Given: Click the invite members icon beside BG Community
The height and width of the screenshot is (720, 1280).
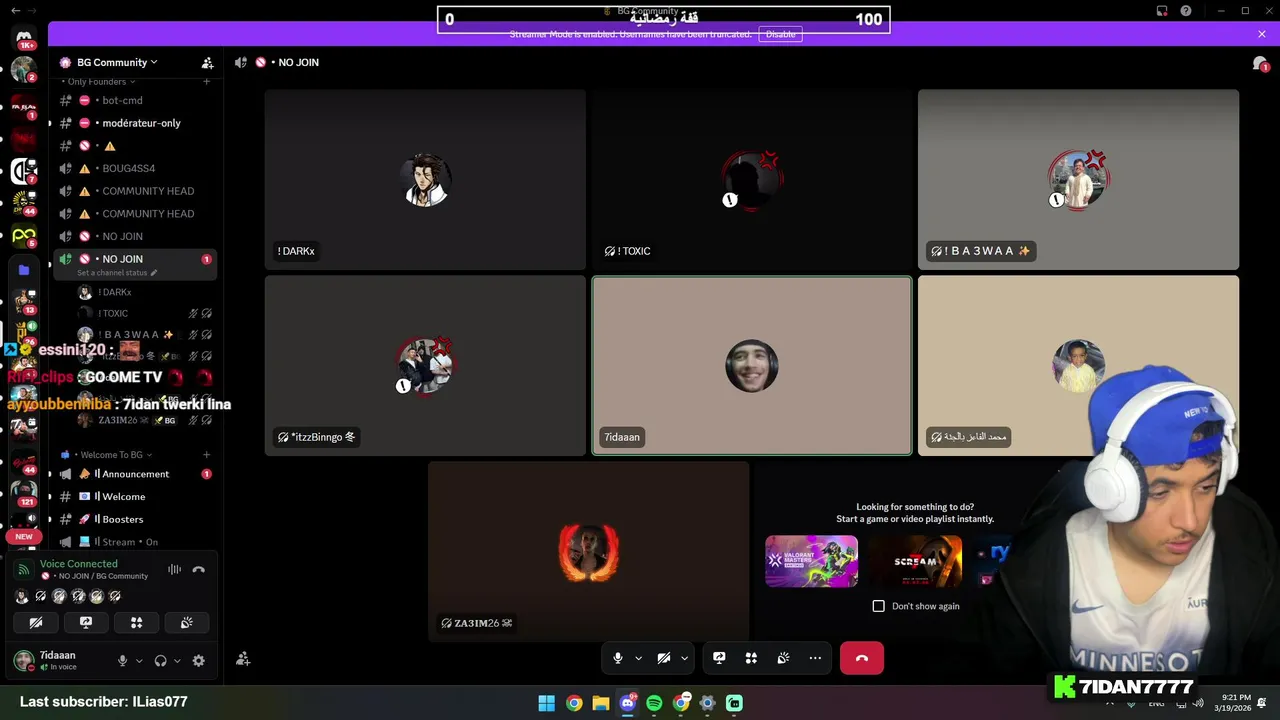Looking at the screenshot, I should point(207,62).
